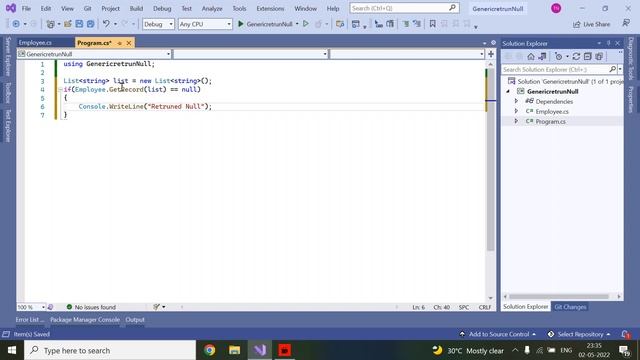Open the Build menu
The image size is (640, 360).
[x=136, y=9]
